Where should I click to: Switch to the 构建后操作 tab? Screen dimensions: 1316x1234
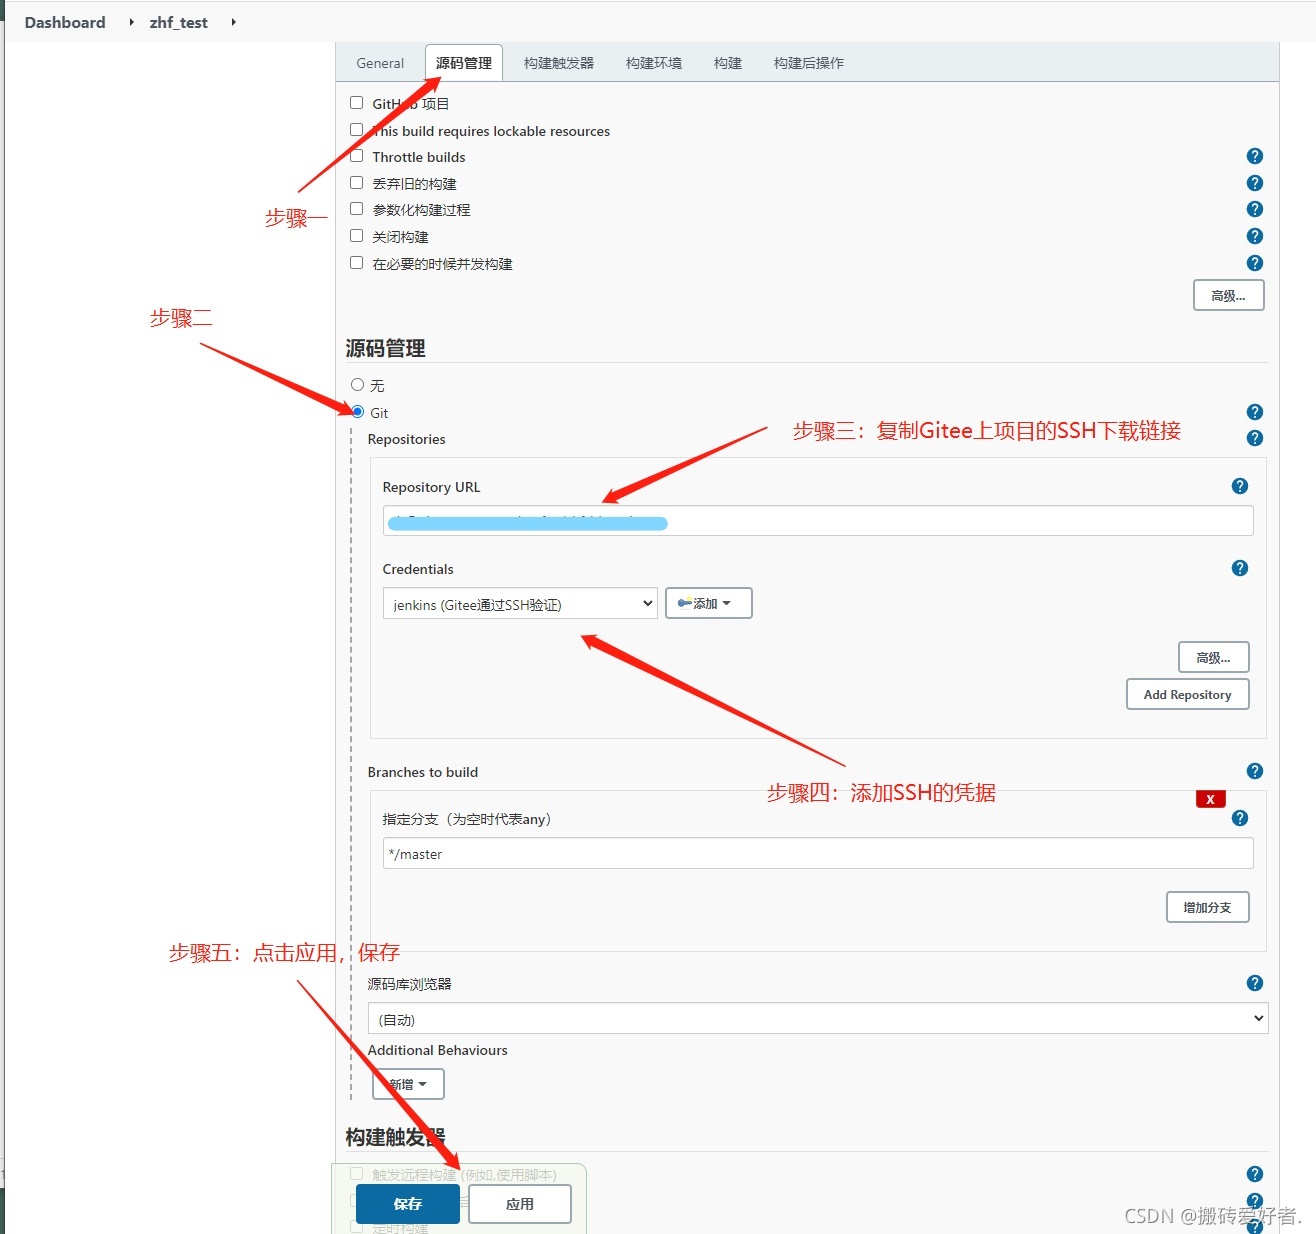[x=809, y=63]
